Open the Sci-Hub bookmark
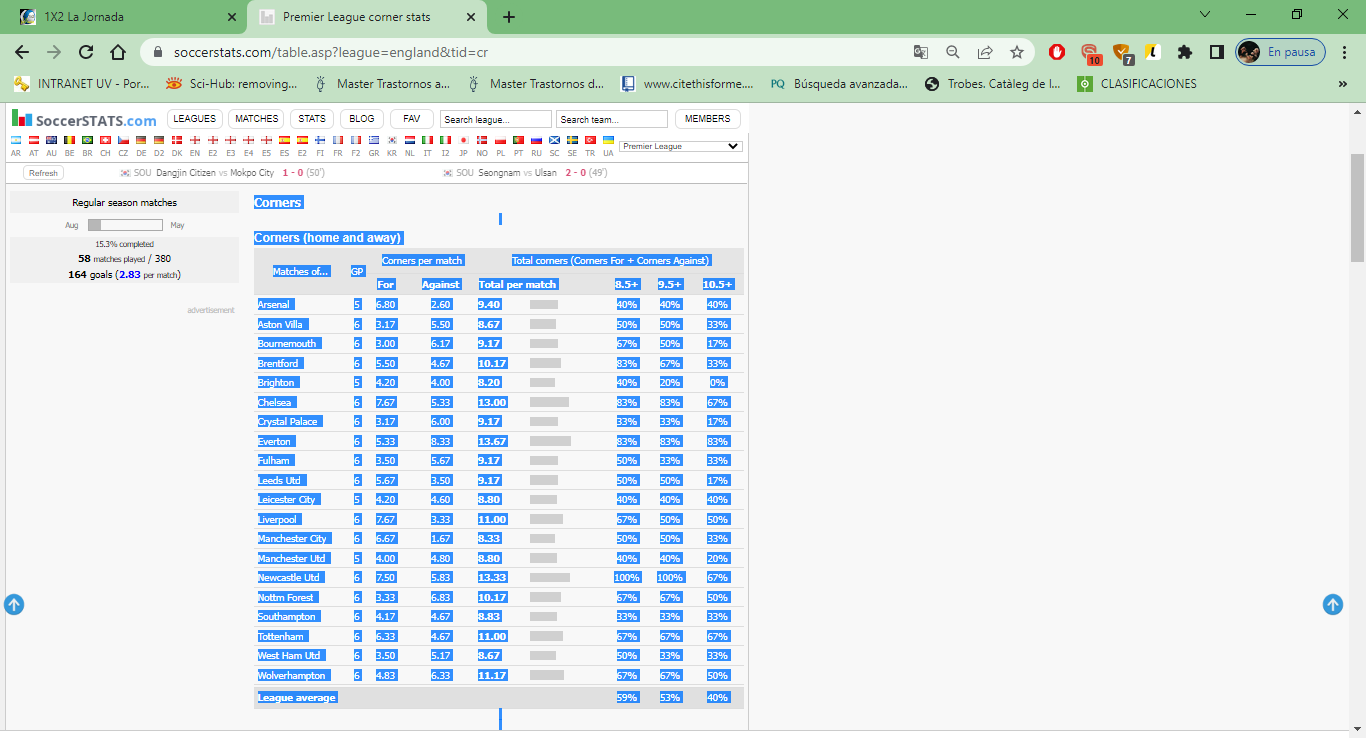 click(x=232, y=84)
